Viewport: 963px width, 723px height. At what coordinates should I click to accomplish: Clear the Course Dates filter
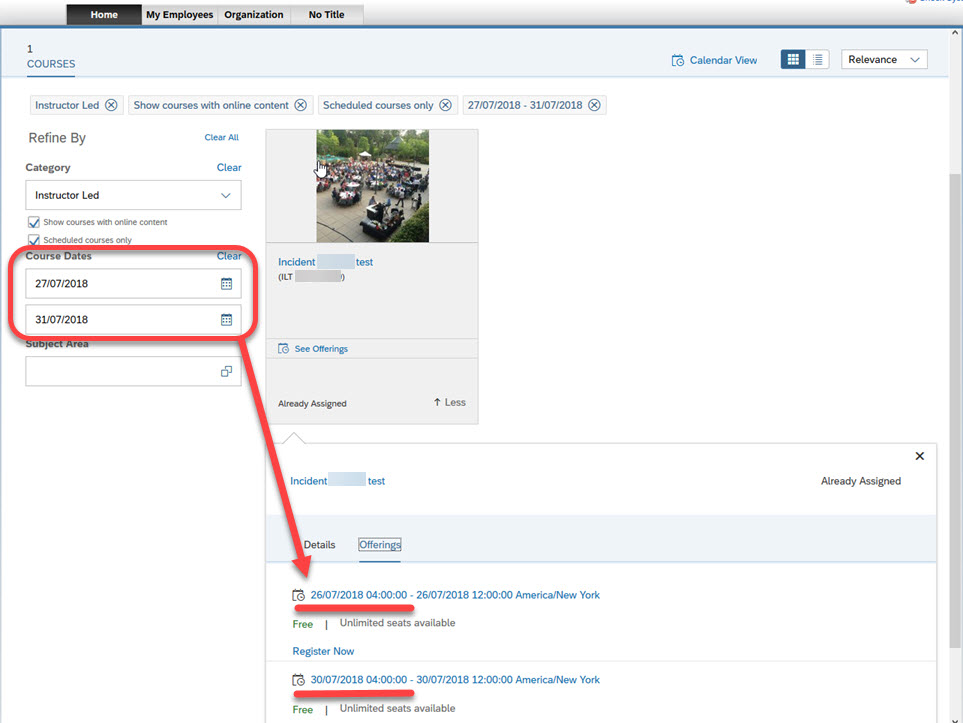229,256
